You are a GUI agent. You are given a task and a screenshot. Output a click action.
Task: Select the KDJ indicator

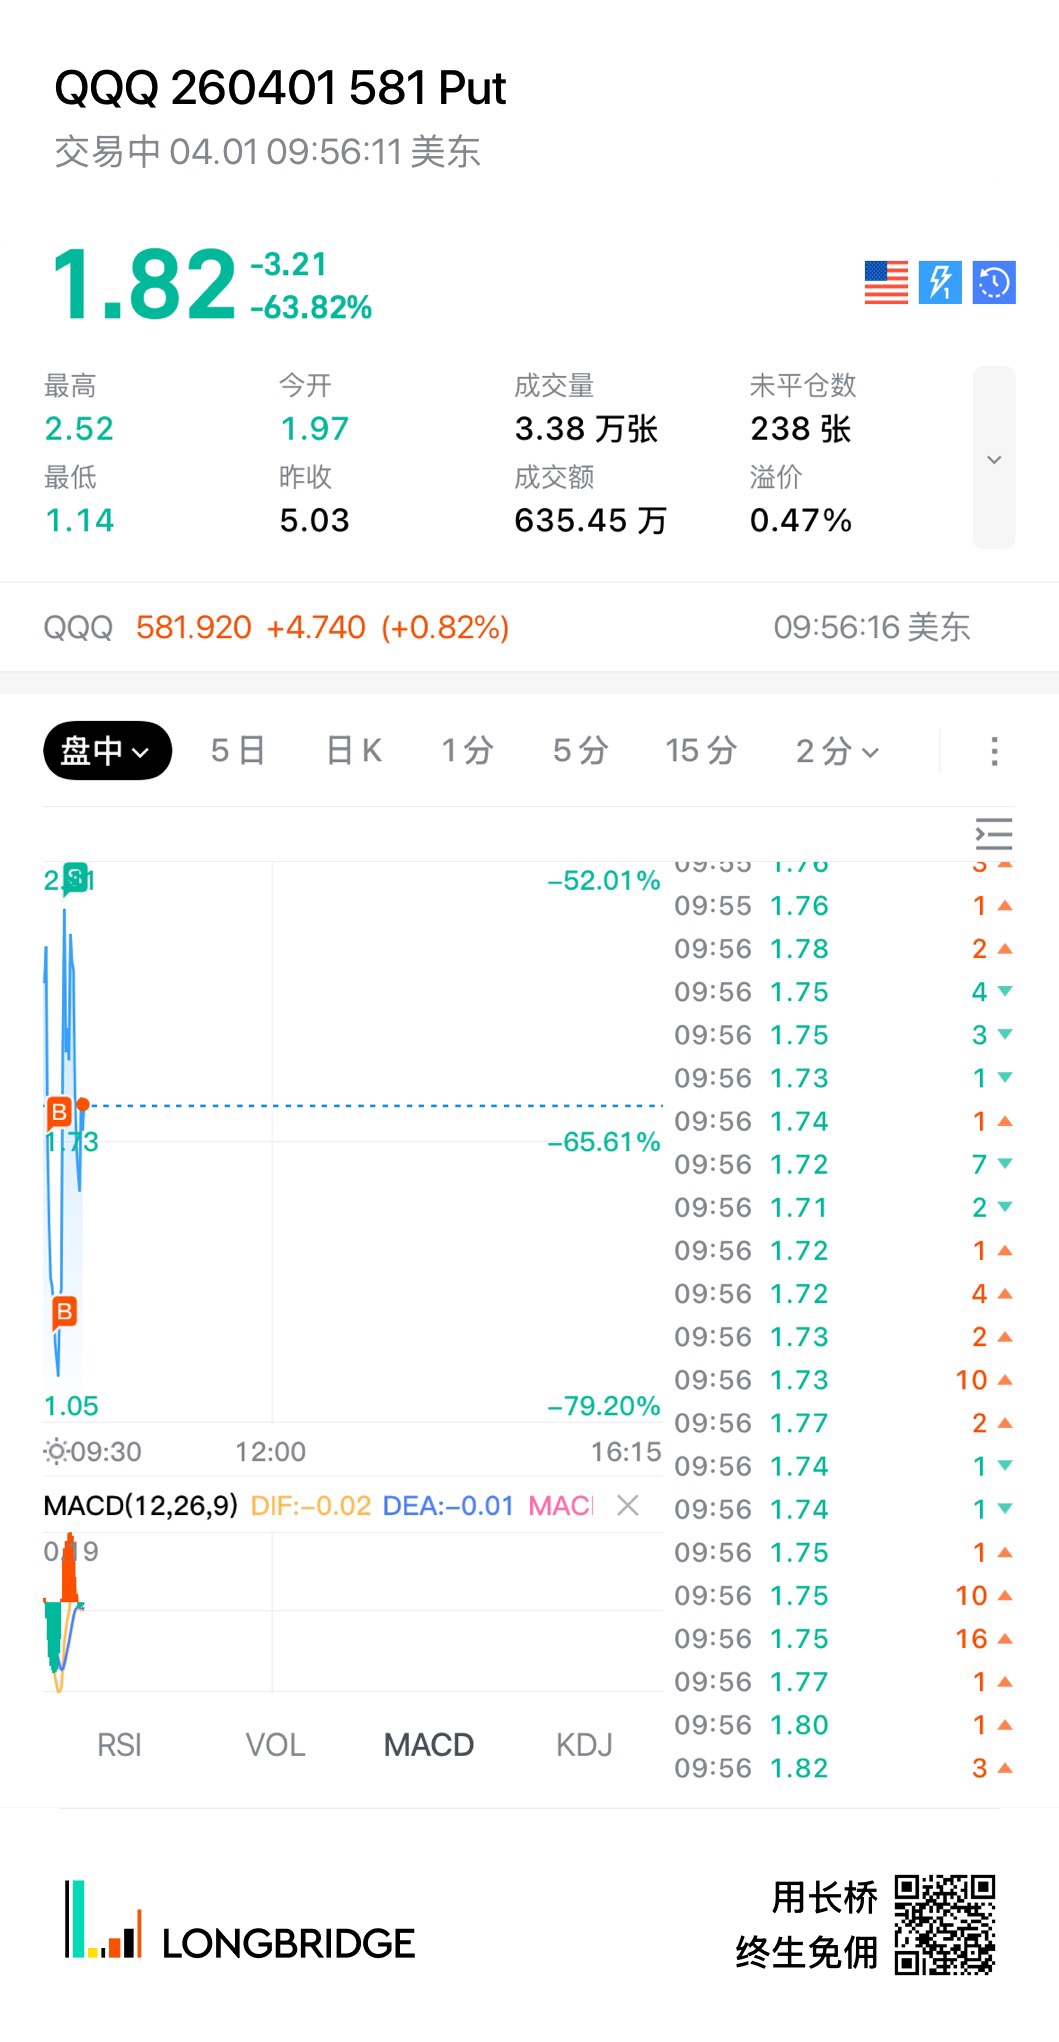[584, 1745]
